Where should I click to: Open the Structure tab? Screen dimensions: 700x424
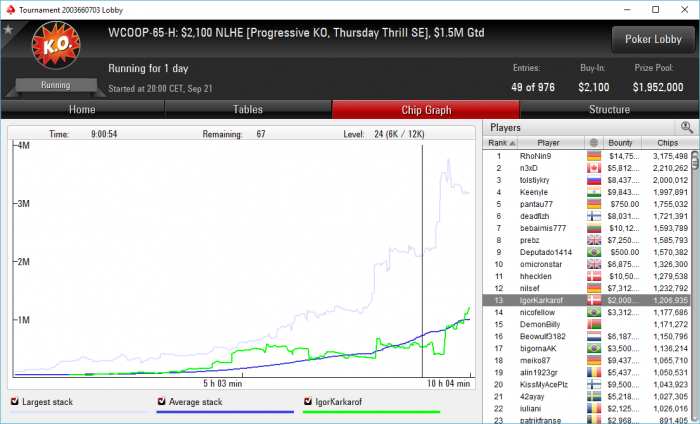(609, 110)
